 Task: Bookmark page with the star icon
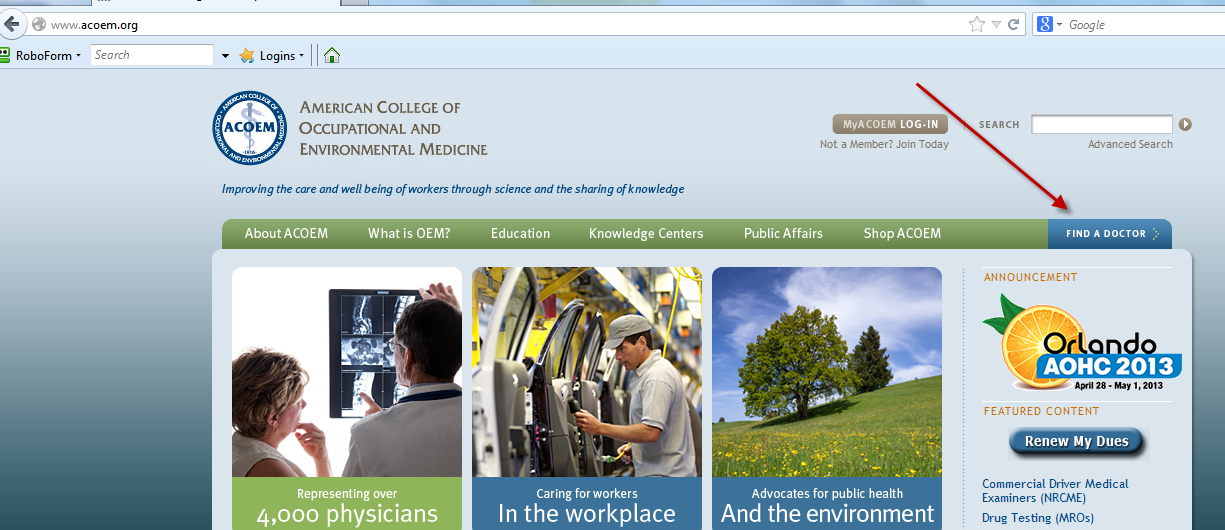[977, 24]
